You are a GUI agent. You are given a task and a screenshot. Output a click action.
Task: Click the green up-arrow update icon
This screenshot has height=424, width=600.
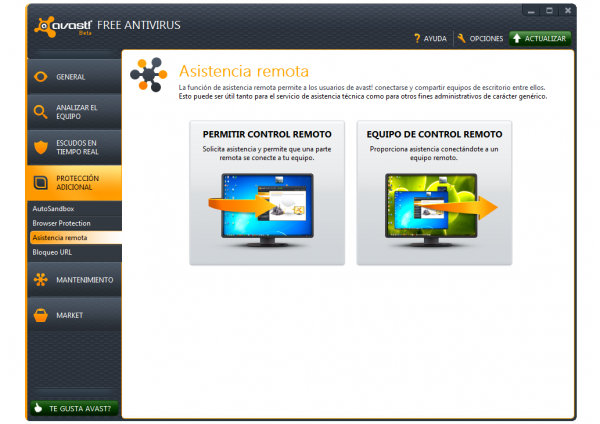(x=517, y=38)
